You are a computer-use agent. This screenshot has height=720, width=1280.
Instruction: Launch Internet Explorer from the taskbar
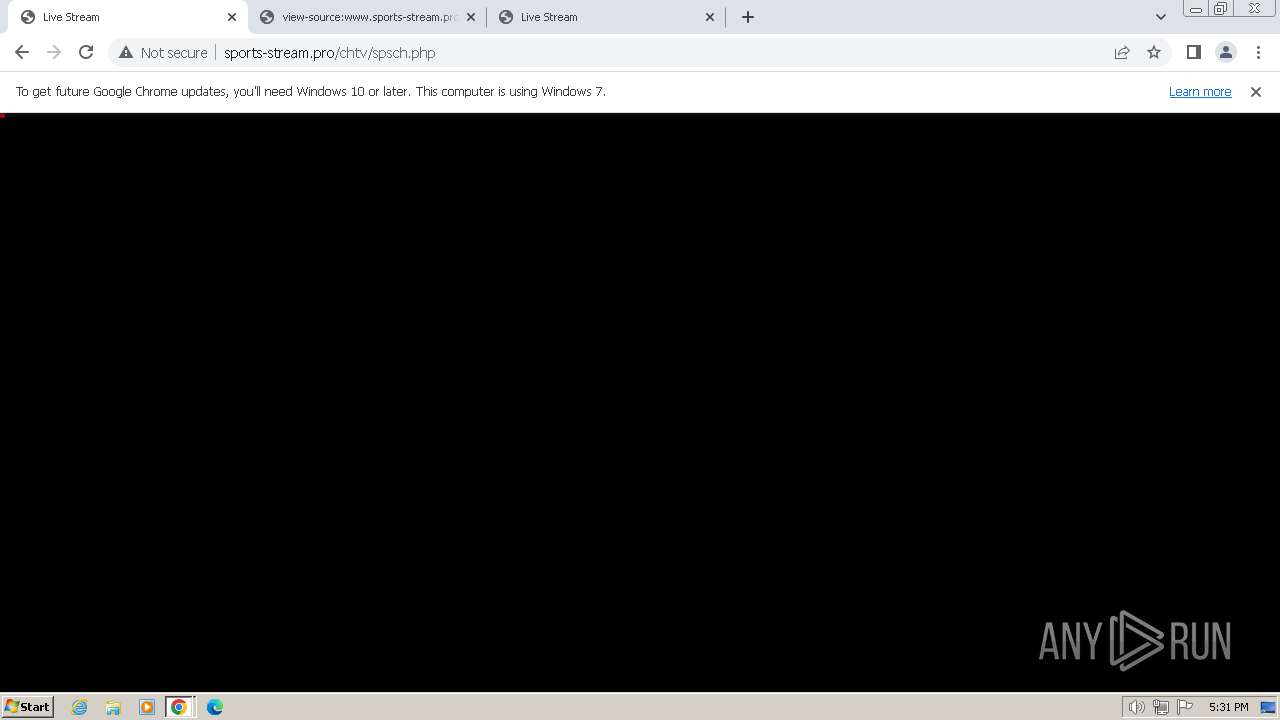tap(80, 707)
